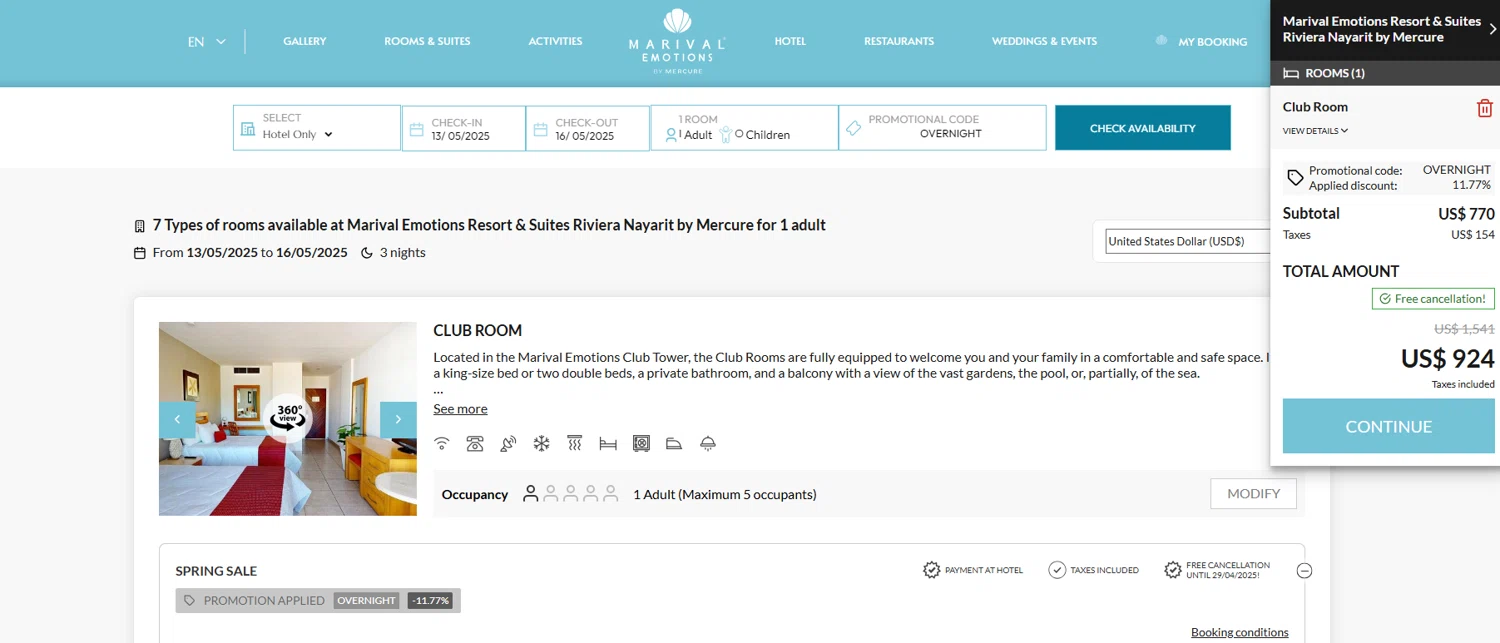1500x643 pixels.
Task: Click the telephone amenity icon
Action: click(475, 443)
